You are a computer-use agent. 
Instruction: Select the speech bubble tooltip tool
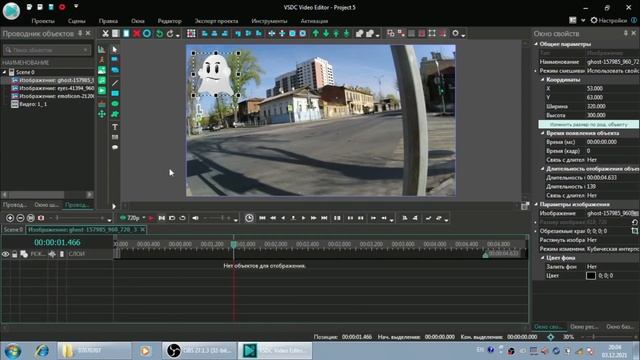tap(115, 147)
